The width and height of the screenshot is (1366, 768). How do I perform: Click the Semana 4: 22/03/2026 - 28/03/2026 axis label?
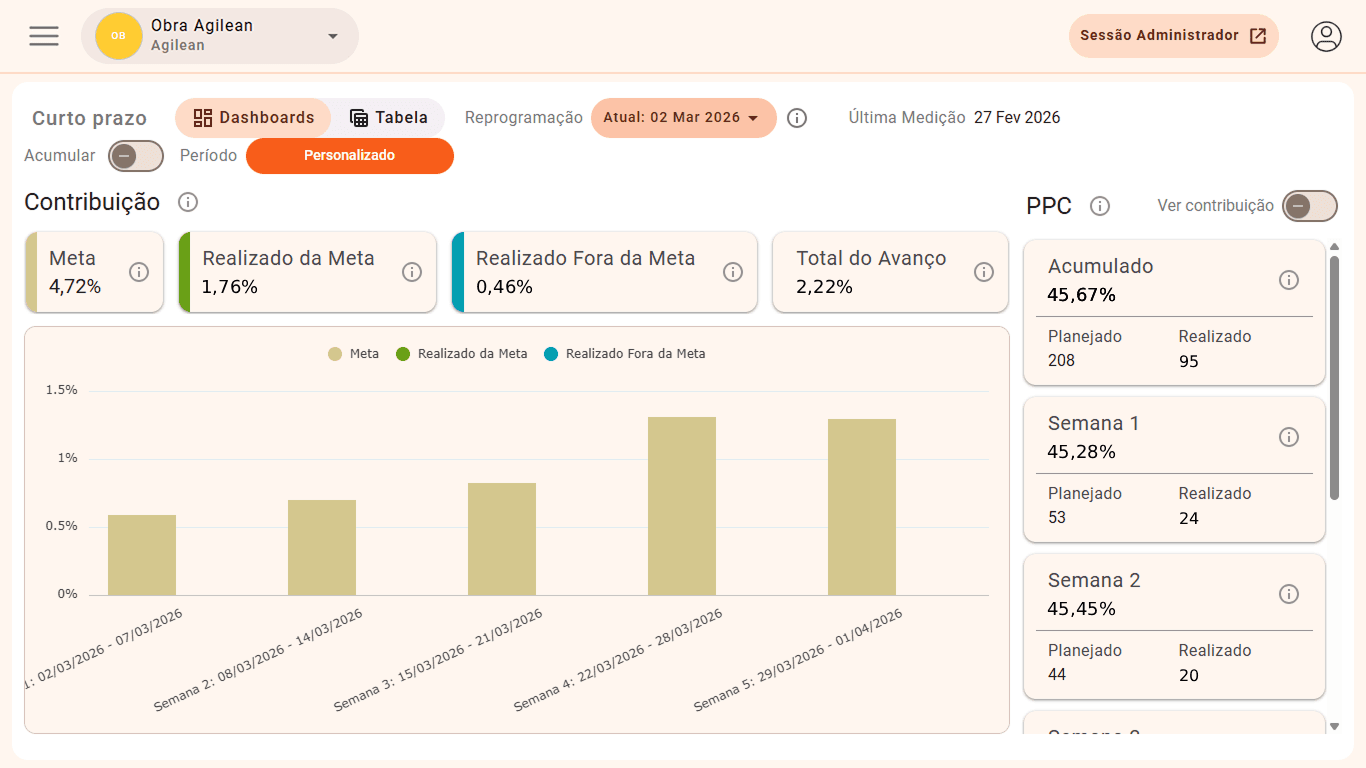click(x=618, y=660)
